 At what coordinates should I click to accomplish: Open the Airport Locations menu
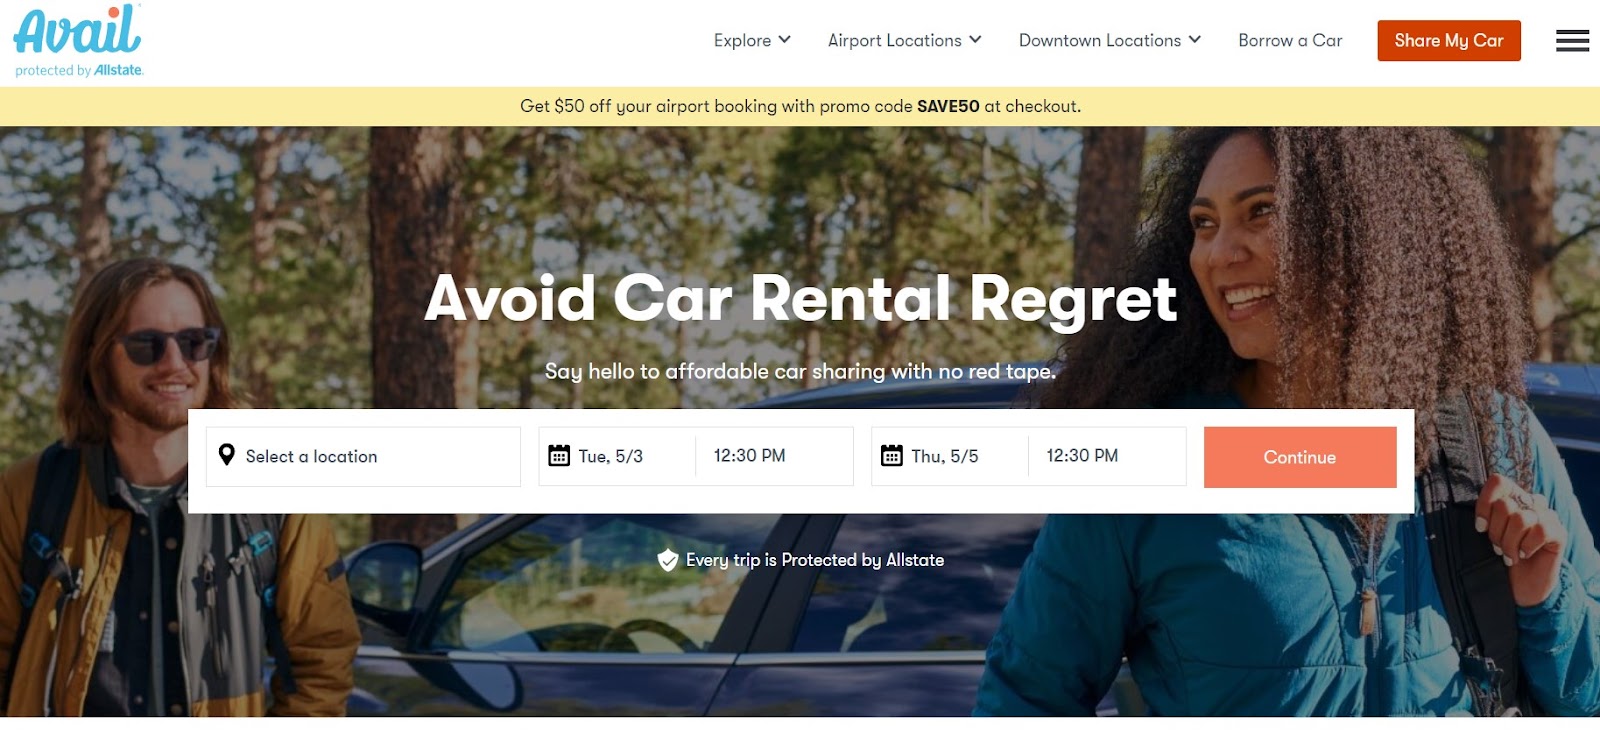click(x=905, y=40)
